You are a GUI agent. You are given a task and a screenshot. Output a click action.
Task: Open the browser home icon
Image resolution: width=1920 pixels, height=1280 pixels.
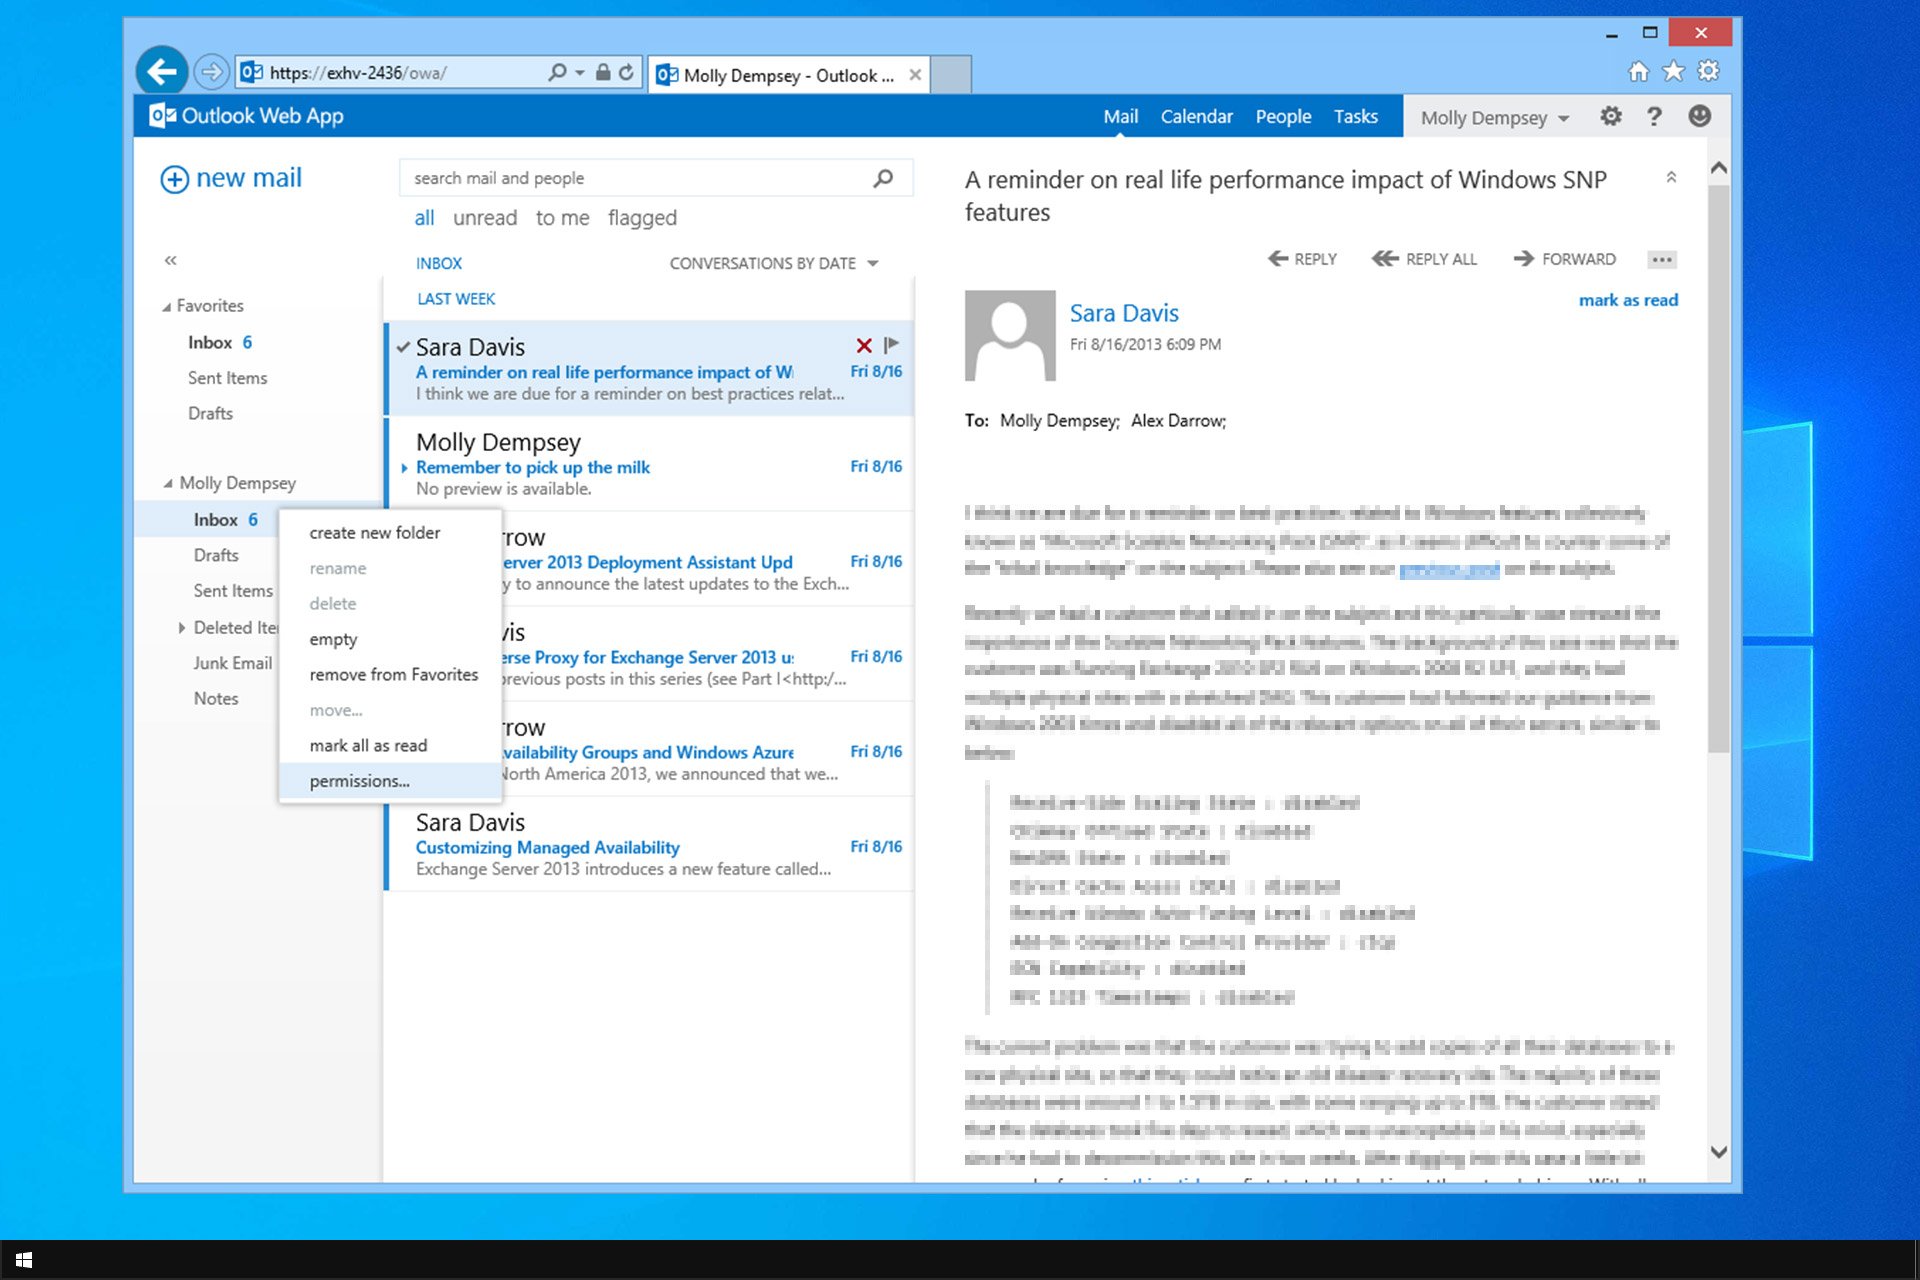point(1638,71)
